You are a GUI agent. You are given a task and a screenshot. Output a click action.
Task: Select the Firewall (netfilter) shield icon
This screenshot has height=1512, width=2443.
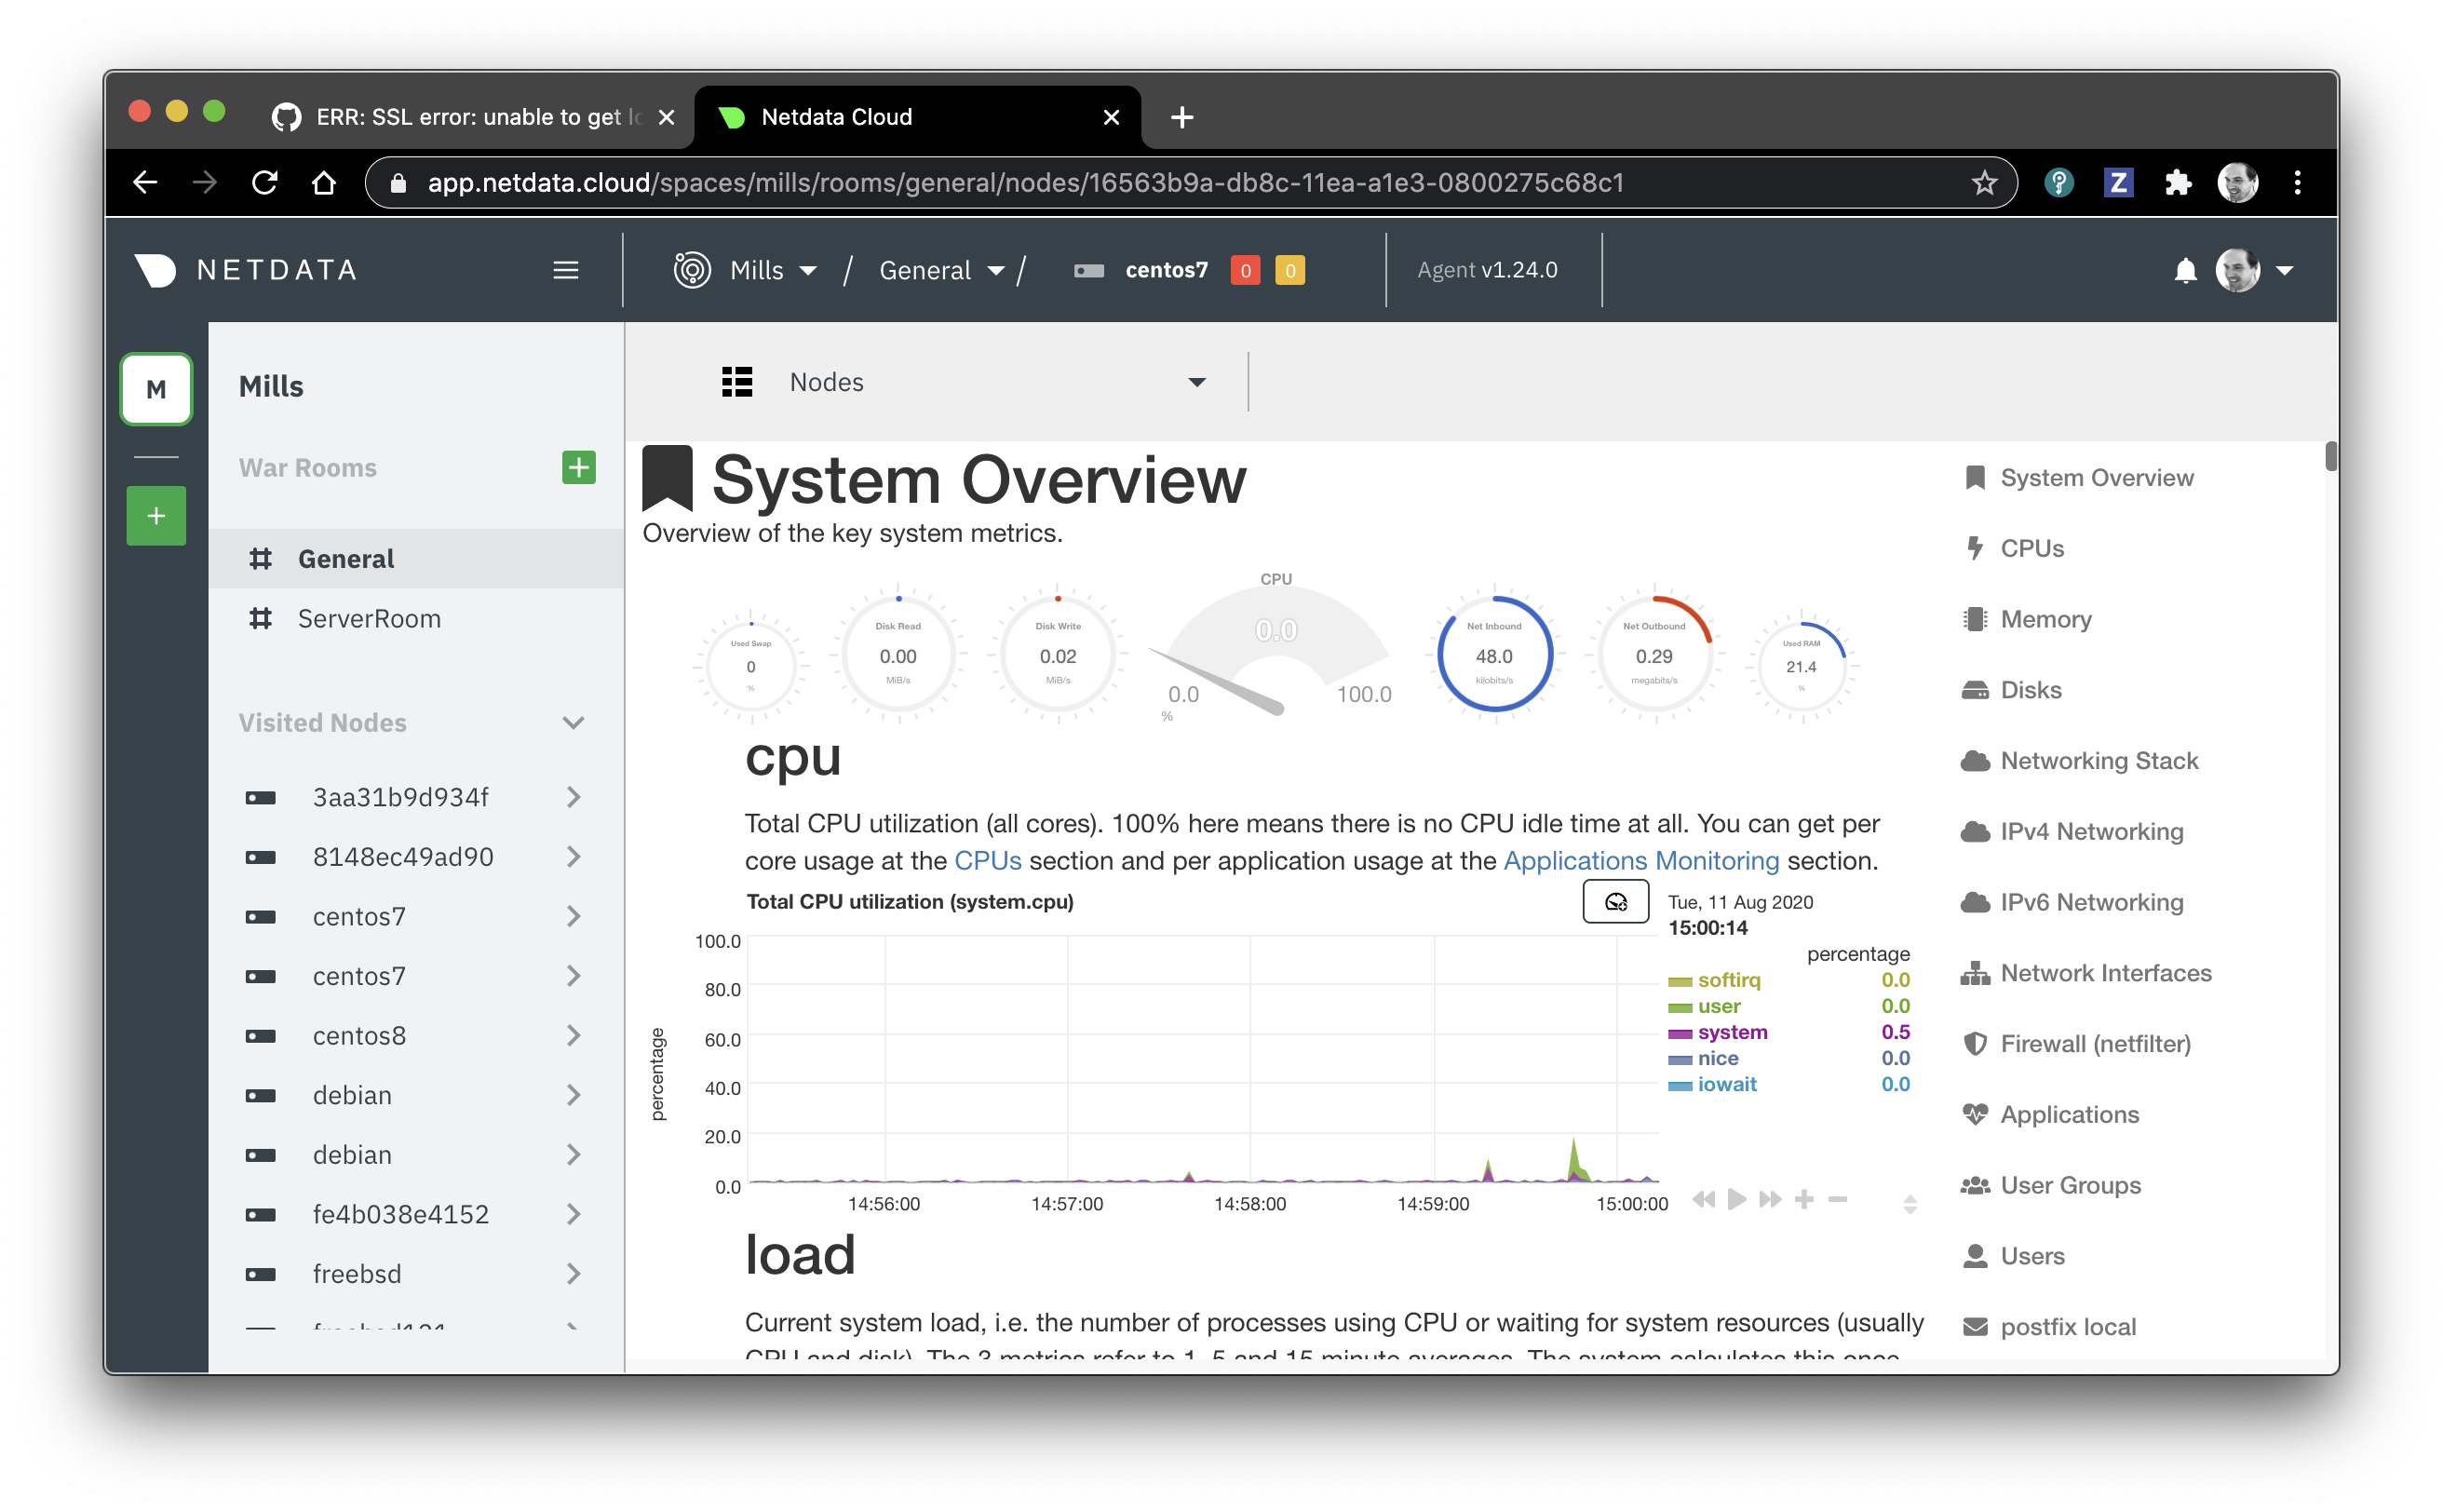coord(1975,1043)
